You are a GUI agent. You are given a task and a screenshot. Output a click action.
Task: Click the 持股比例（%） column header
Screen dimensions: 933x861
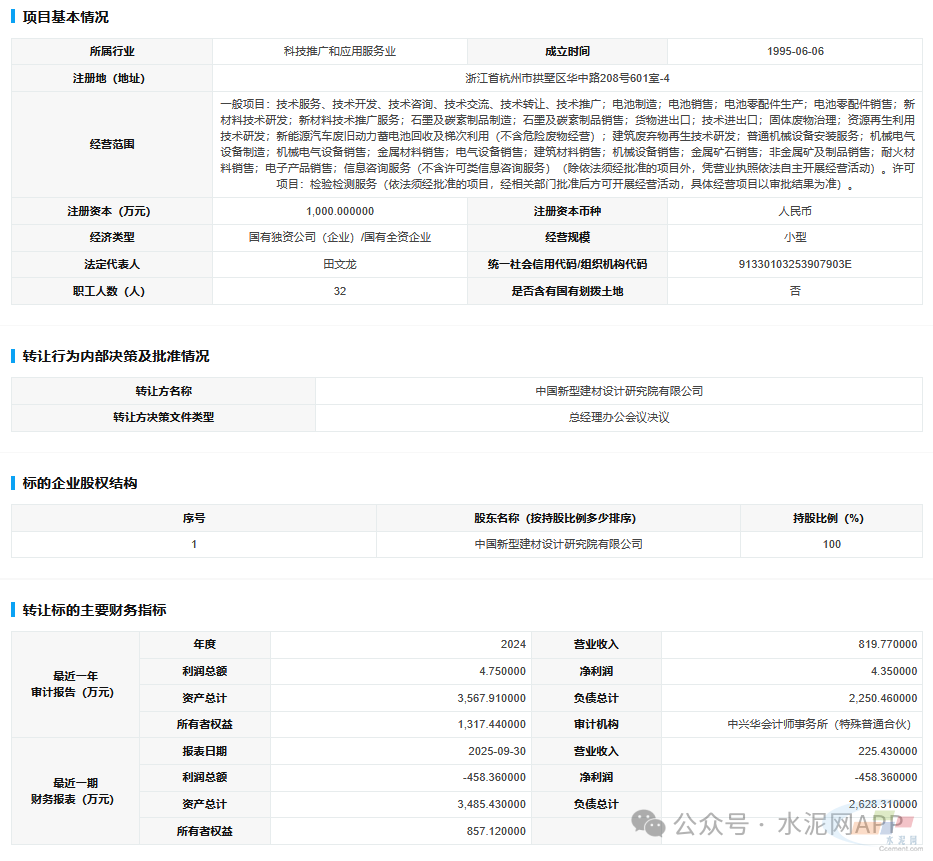827,518
